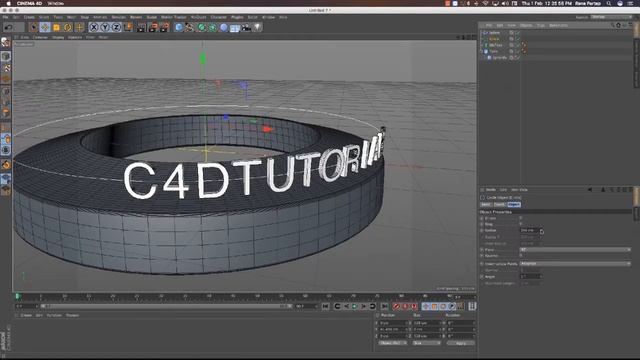Viewport: 640px width, 360px height.
Task: Enable the Ring checkbox
Action: (521, 224)
